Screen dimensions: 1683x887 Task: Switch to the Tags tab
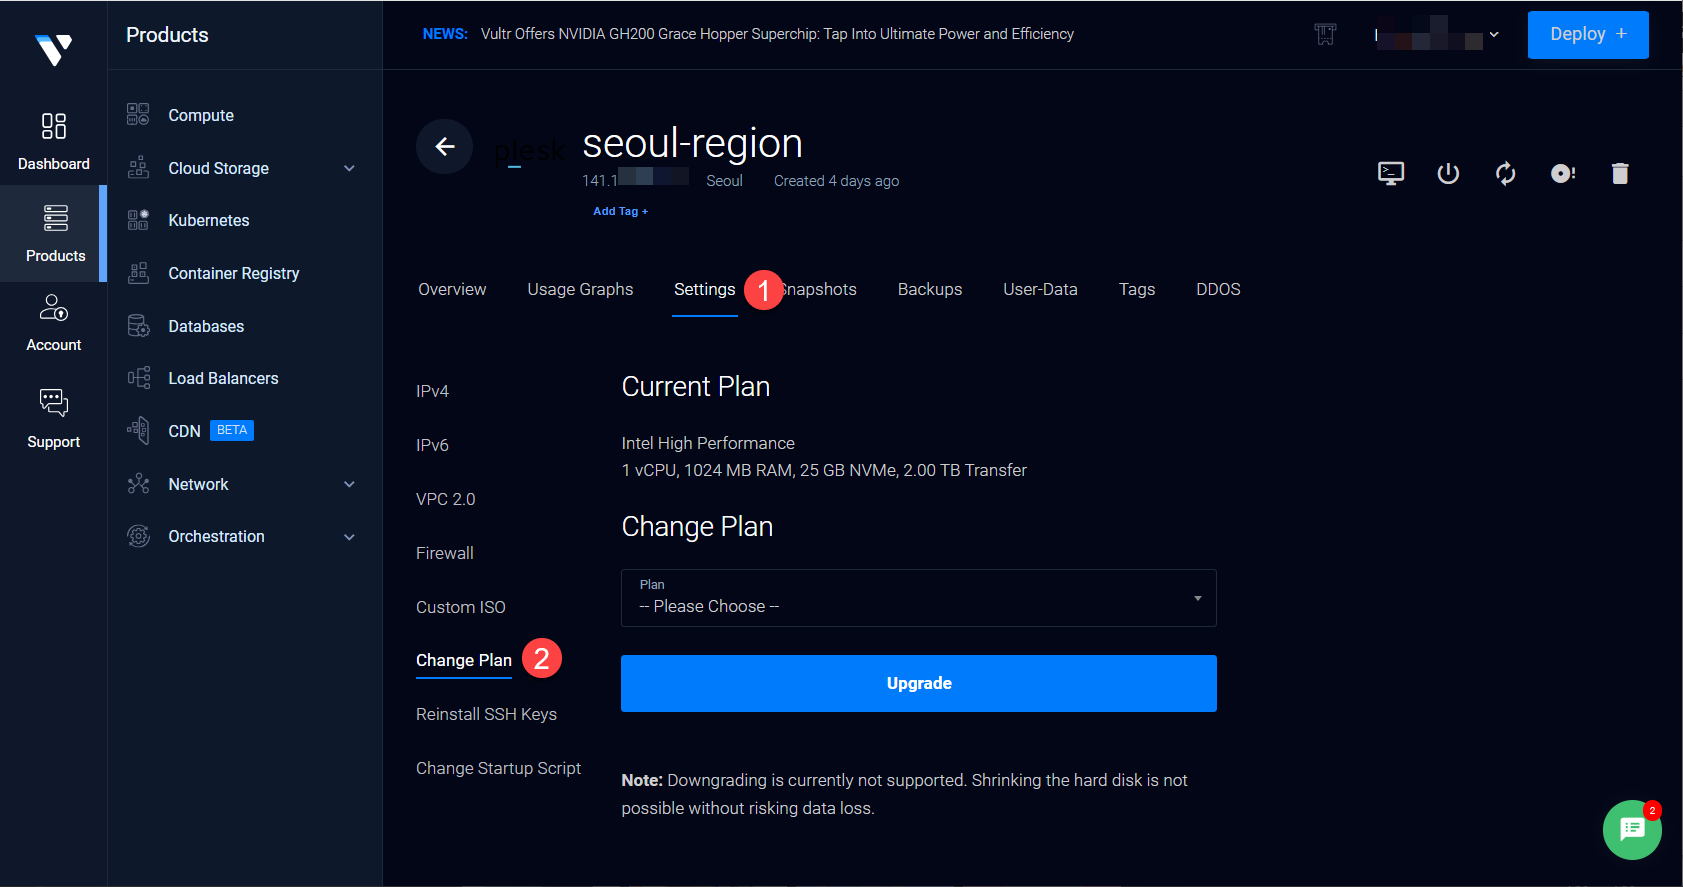click(x=1137, y=289)
